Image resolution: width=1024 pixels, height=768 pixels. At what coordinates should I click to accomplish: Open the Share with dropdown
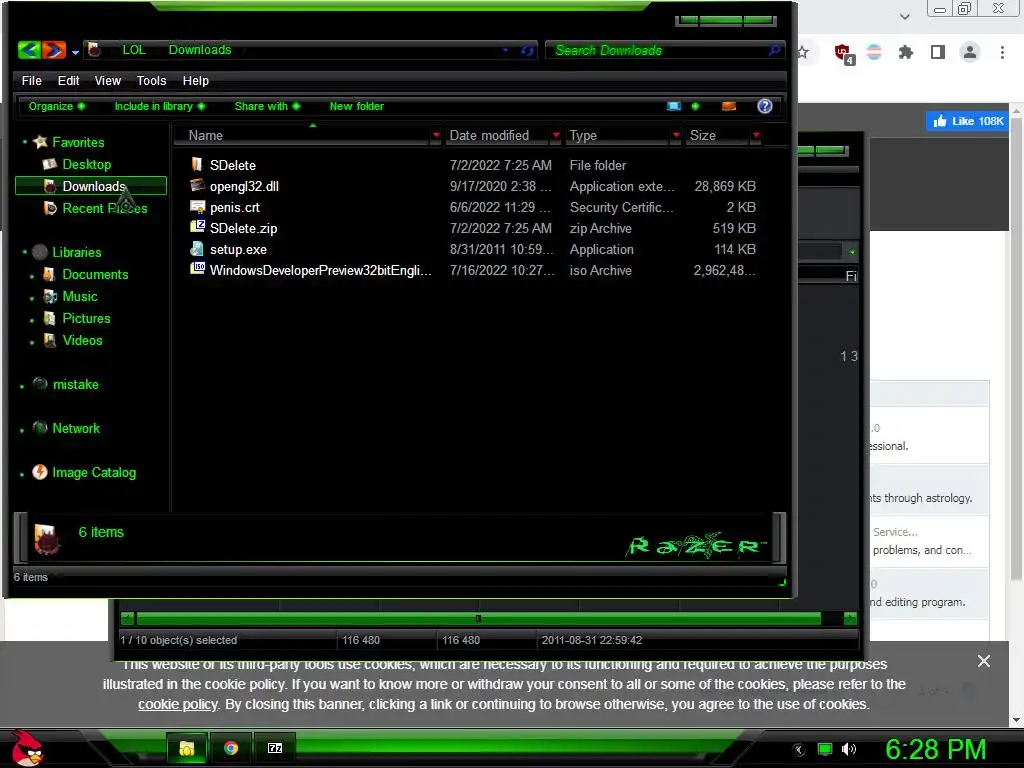pos(268,106)
